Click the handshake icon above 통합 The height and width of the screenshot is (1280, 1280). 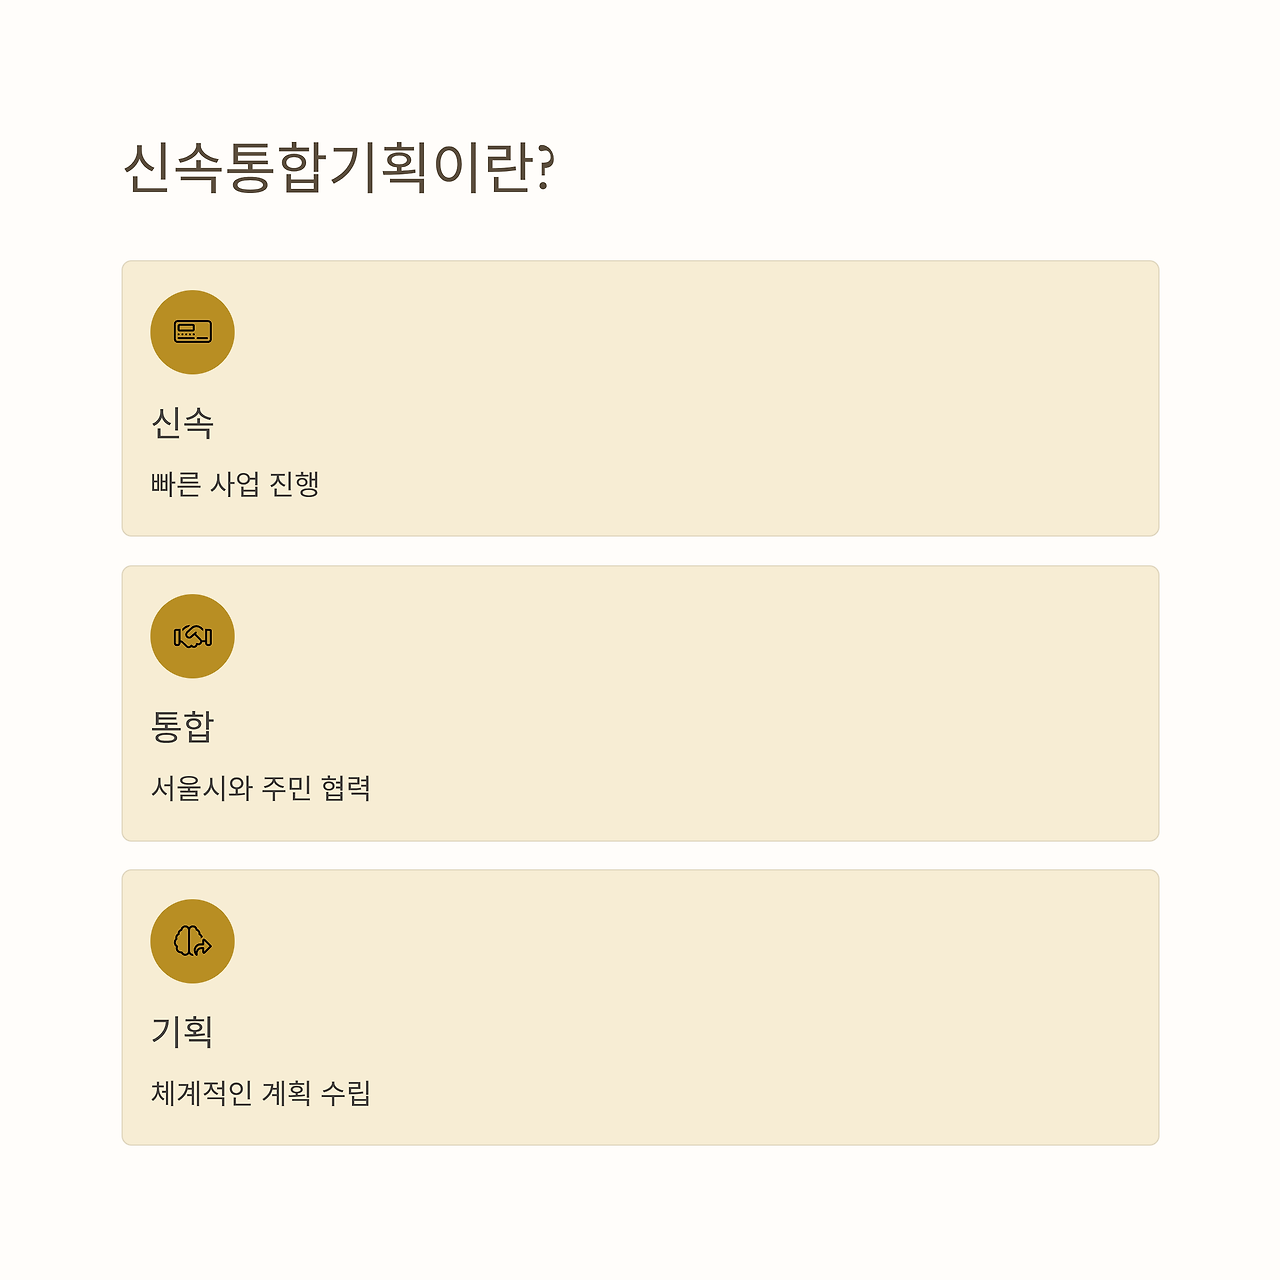[192, 636]
